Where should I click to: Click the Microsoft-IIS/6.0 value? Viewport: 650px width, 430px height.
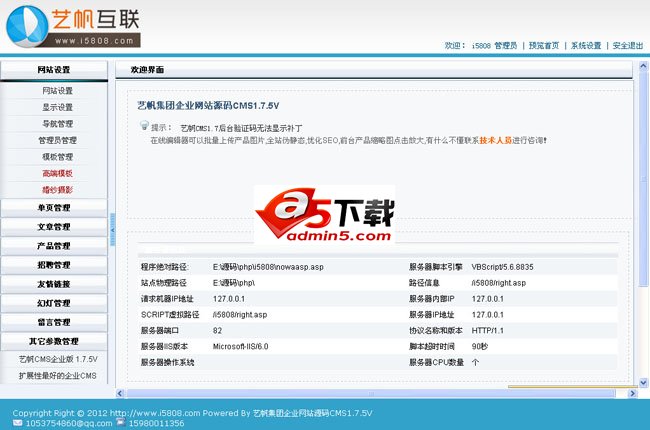[x=240, y=346]
